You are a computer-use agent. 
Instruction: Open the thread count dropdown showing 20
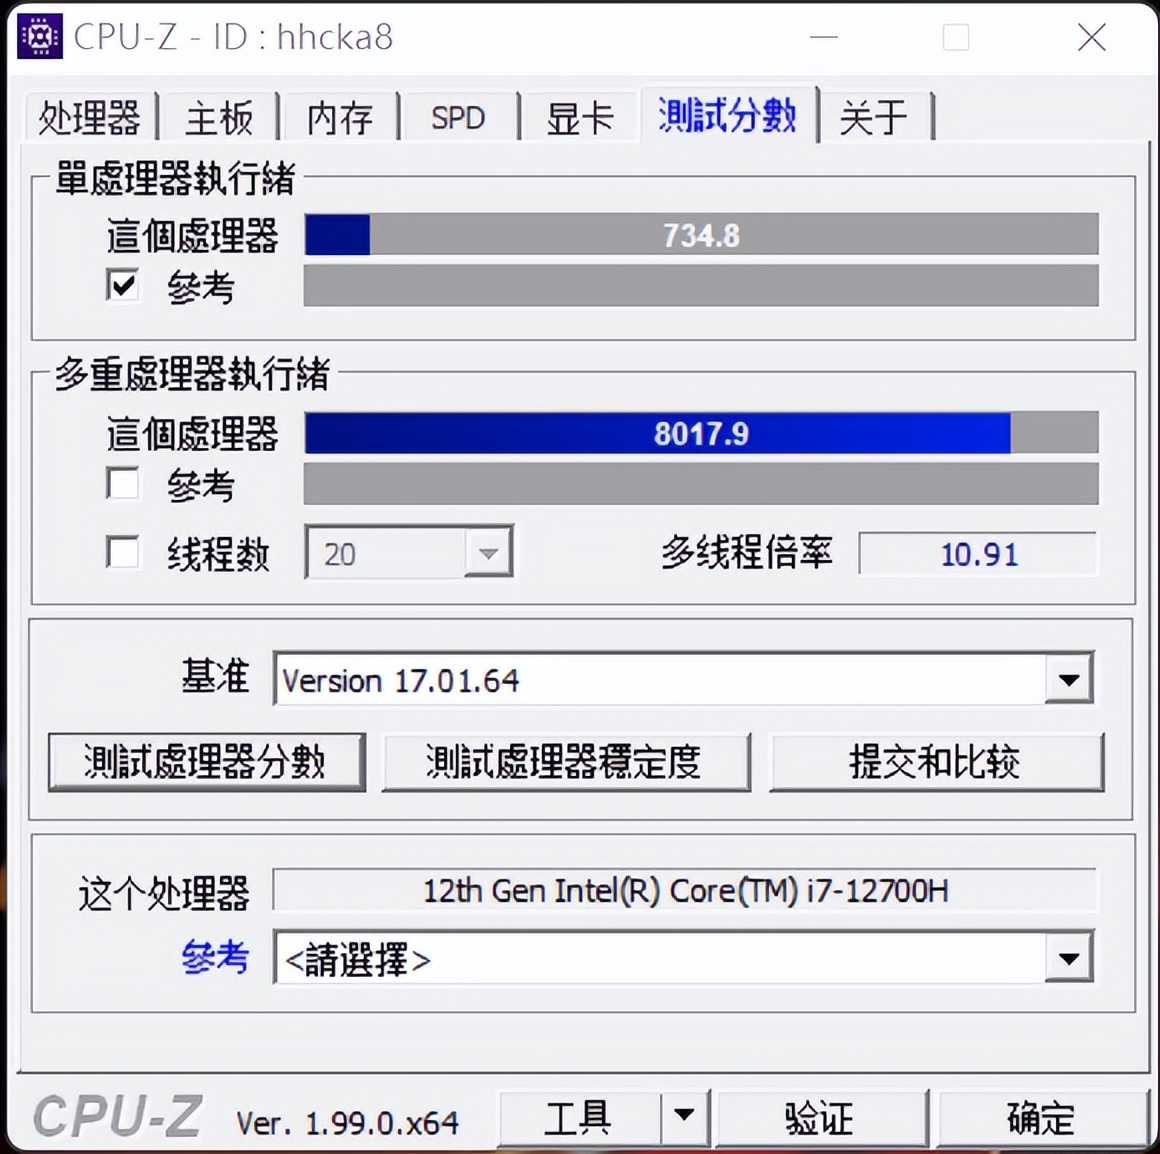[487, 553]
